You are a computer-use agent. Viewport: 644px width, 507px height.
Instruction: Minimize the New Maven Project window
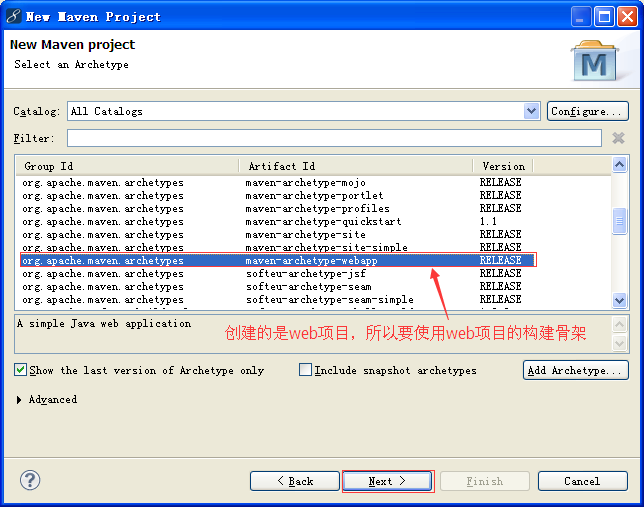(580, 17)
